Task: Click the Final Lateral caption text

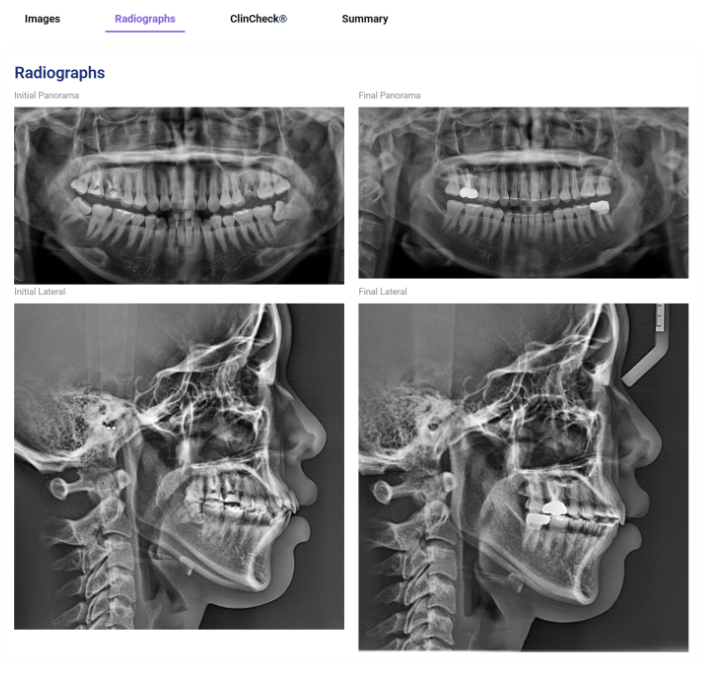Action: [x=382, y=292]
